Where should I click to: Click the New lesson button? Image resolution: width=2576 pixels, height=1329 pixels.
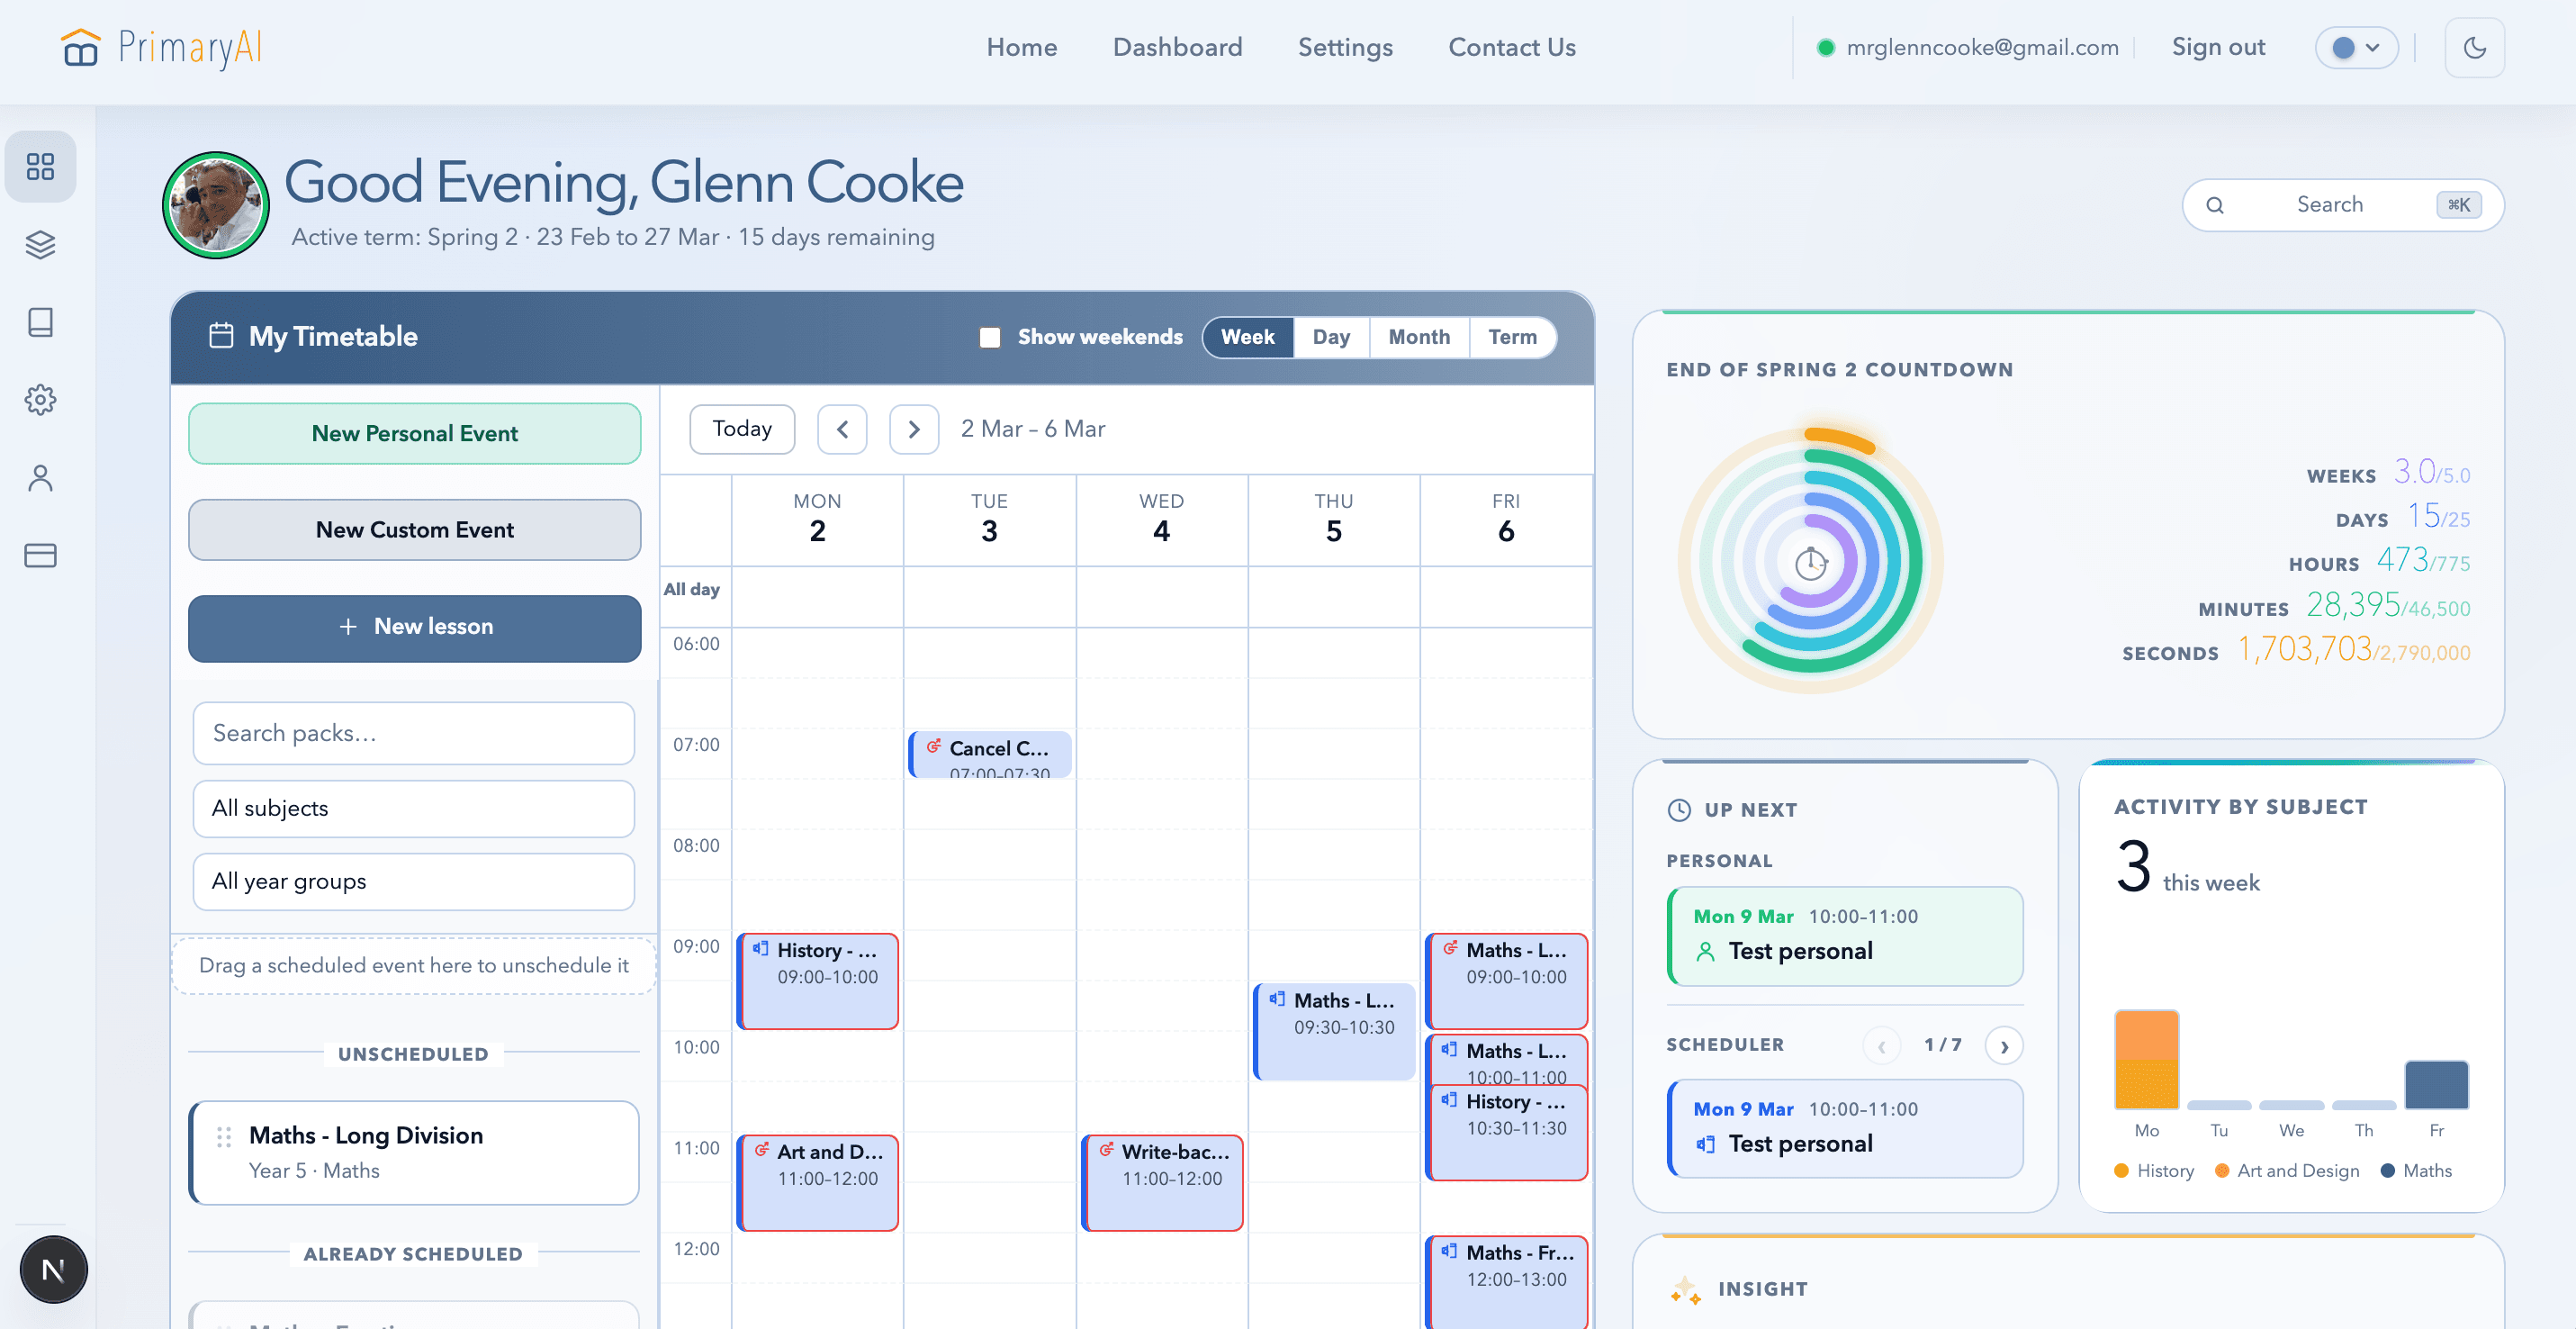point(414,626)
